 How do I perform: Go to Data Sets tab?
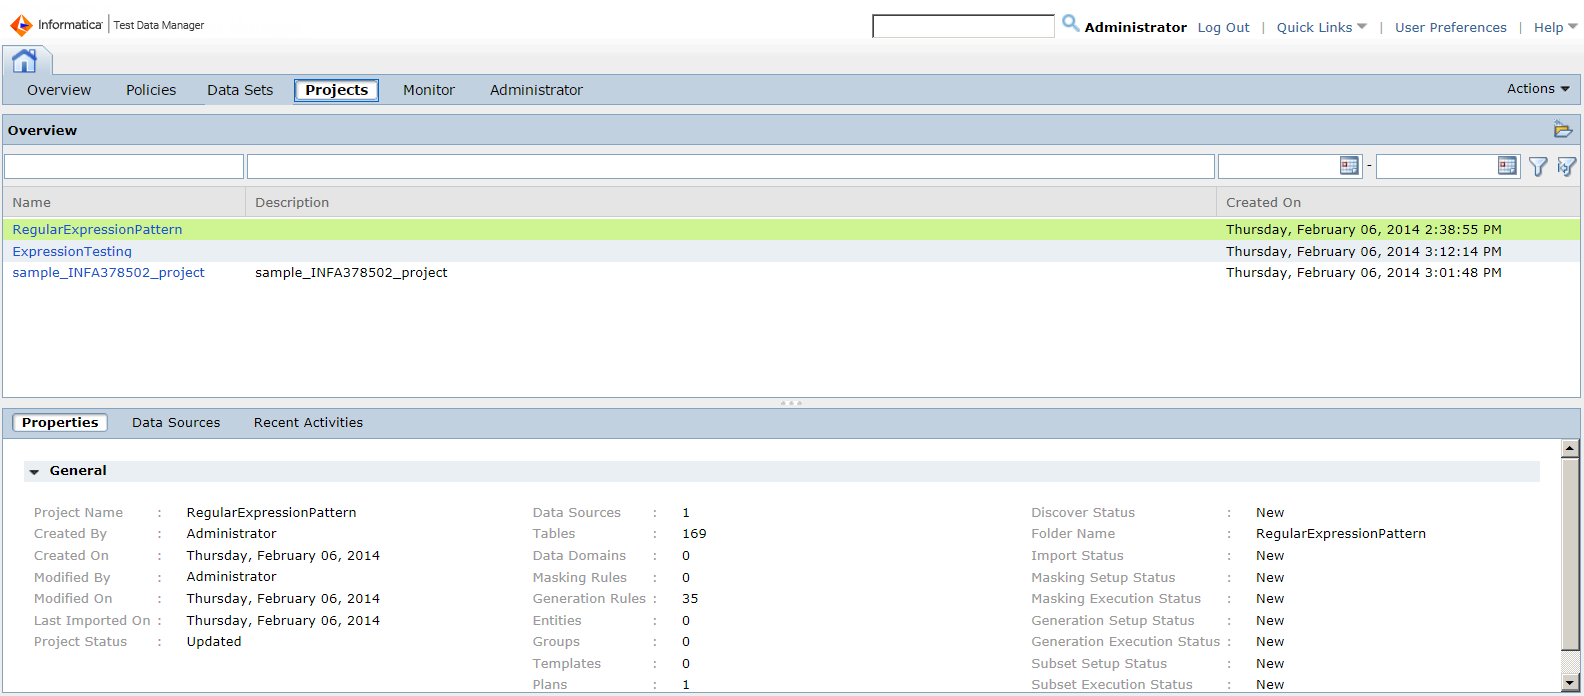240,90
